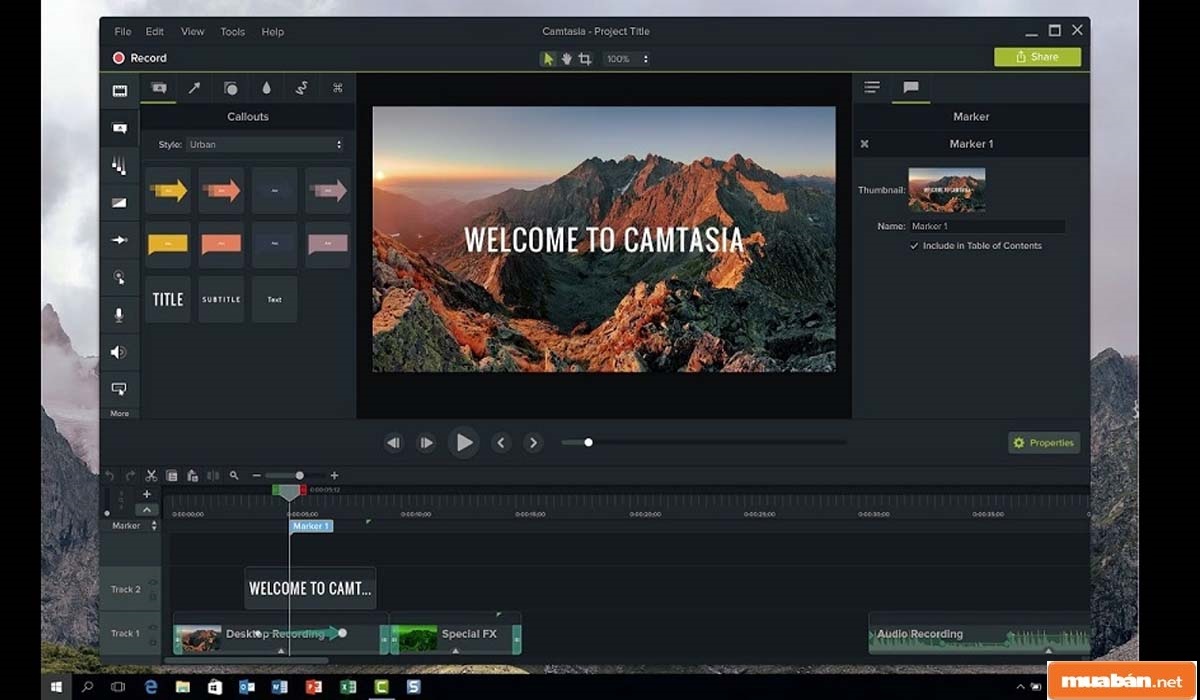Pick the plain Text callout
This screenshot has width=1200, height=700.
pyautogui.click(x=274, y=299)
